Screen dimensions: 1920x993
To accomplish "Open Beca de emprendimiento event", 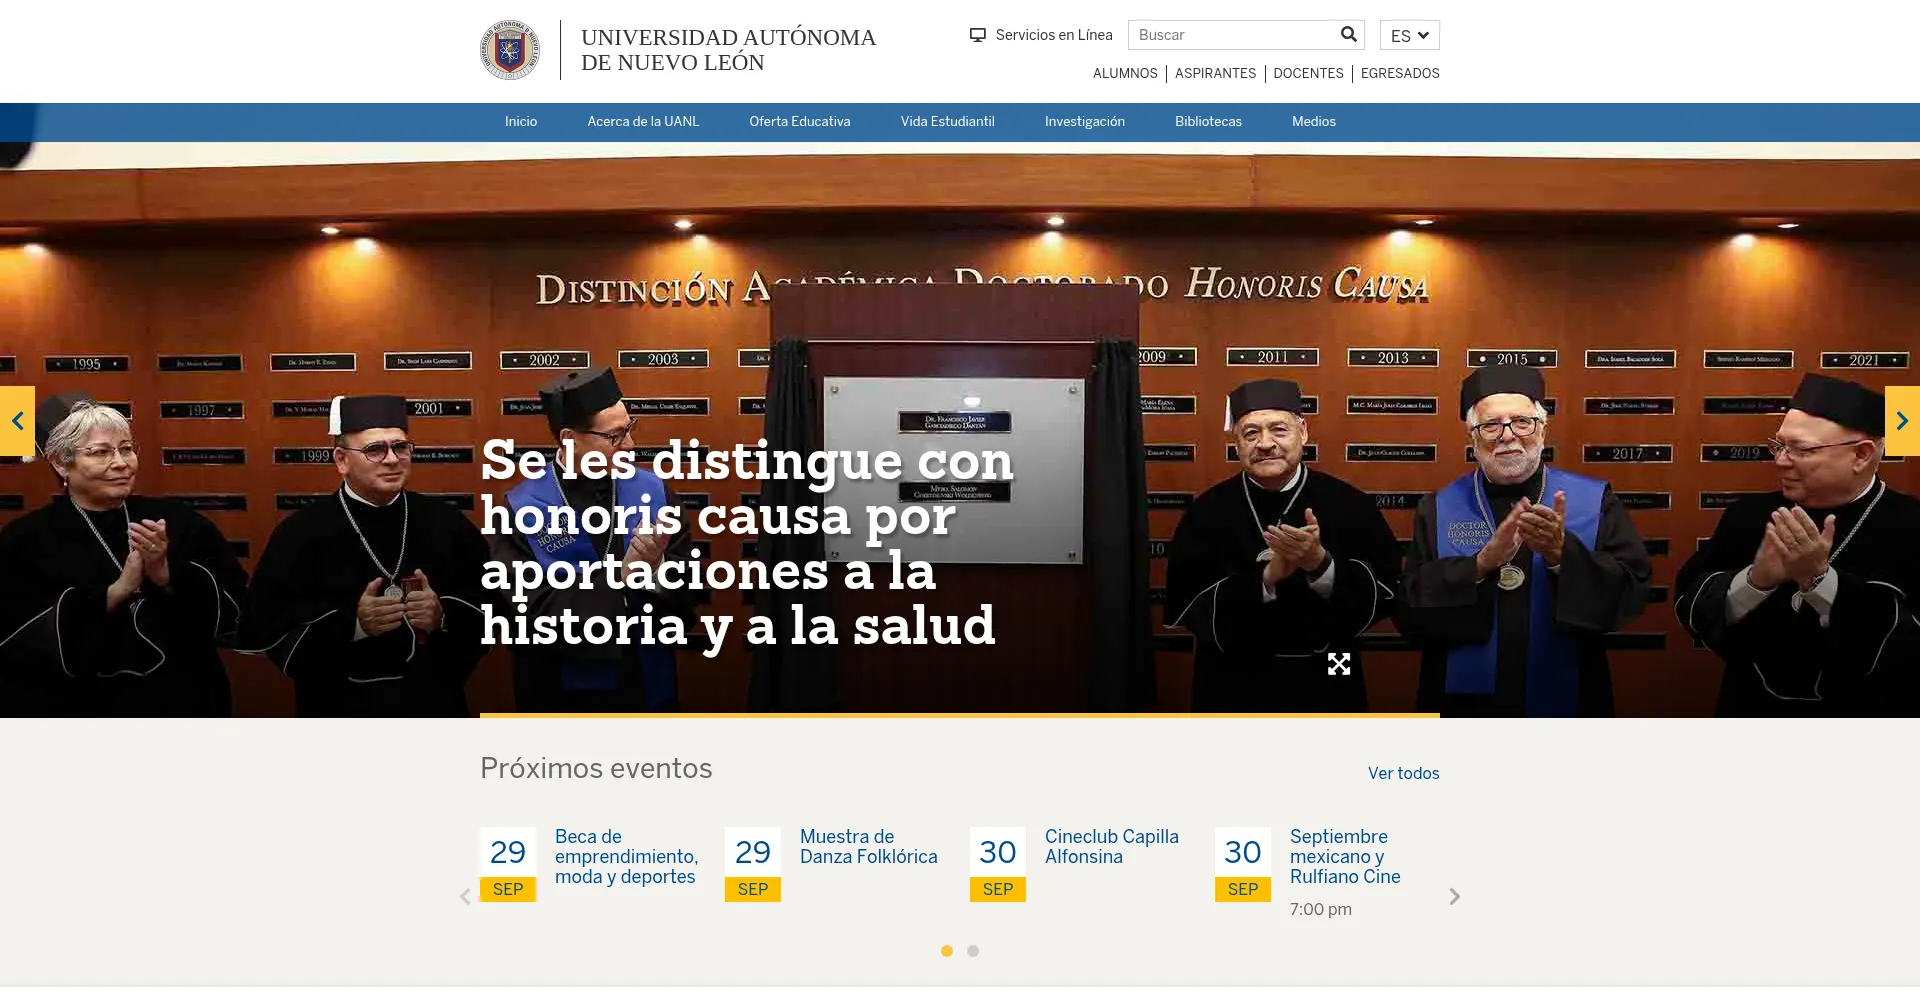I will pos(627,857).
